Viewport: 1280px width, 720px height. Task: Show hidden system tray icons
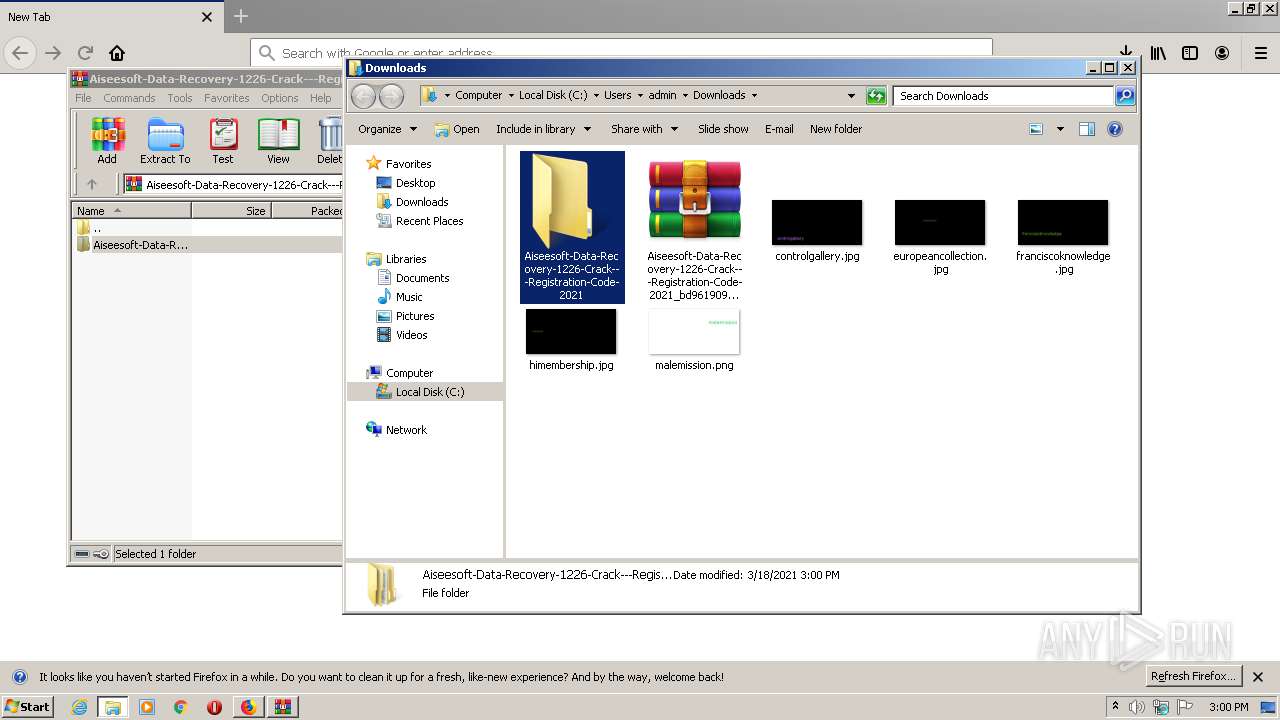click(1115, 707)
